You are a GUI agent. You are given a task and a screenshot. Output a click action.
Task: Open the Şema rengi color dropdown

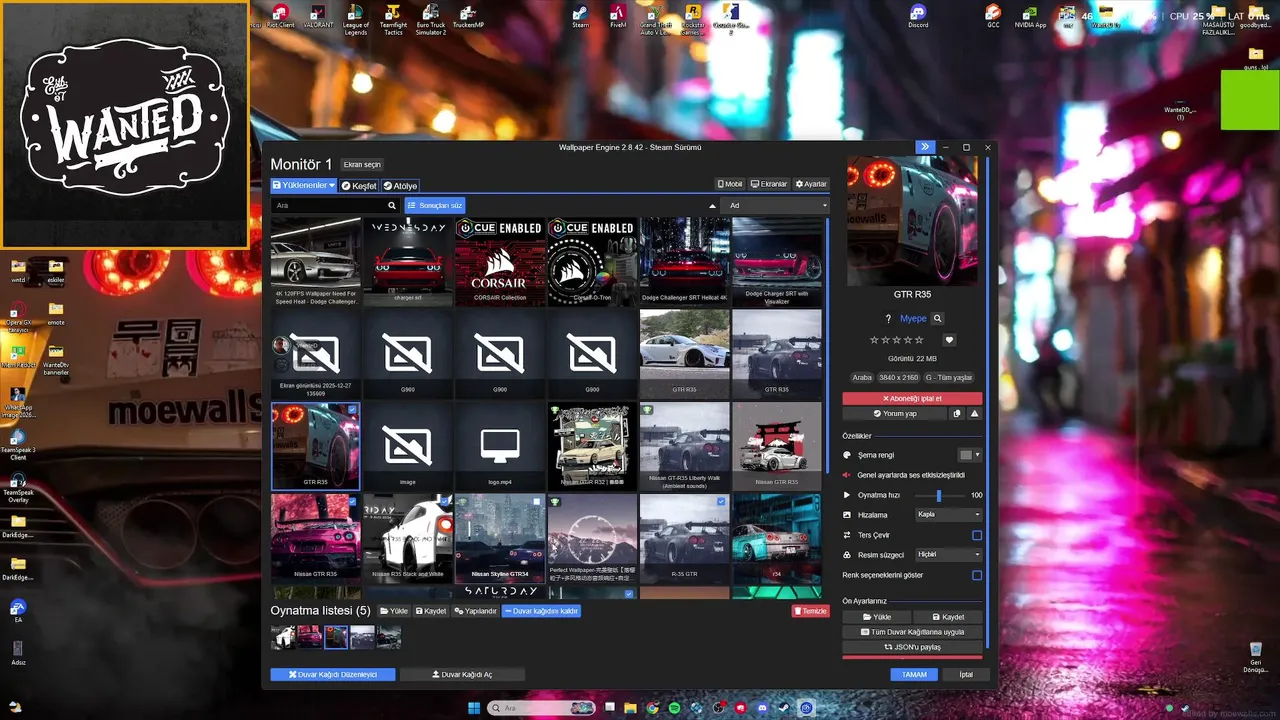[x=970, y=455]
